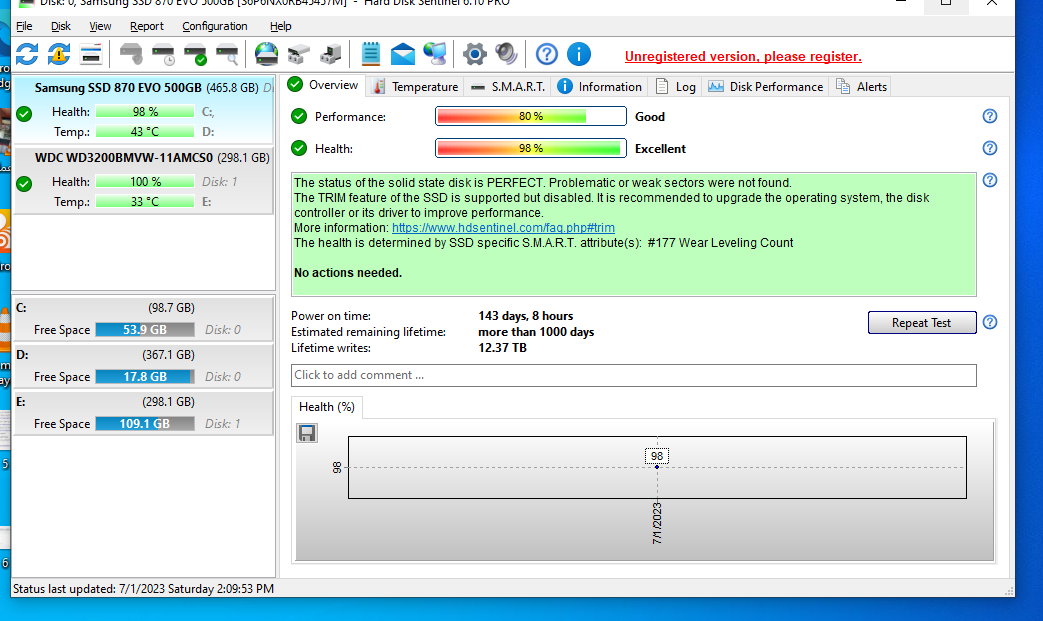
Task: Click the Repeat Test button
Action: click(x=922, y=322)
